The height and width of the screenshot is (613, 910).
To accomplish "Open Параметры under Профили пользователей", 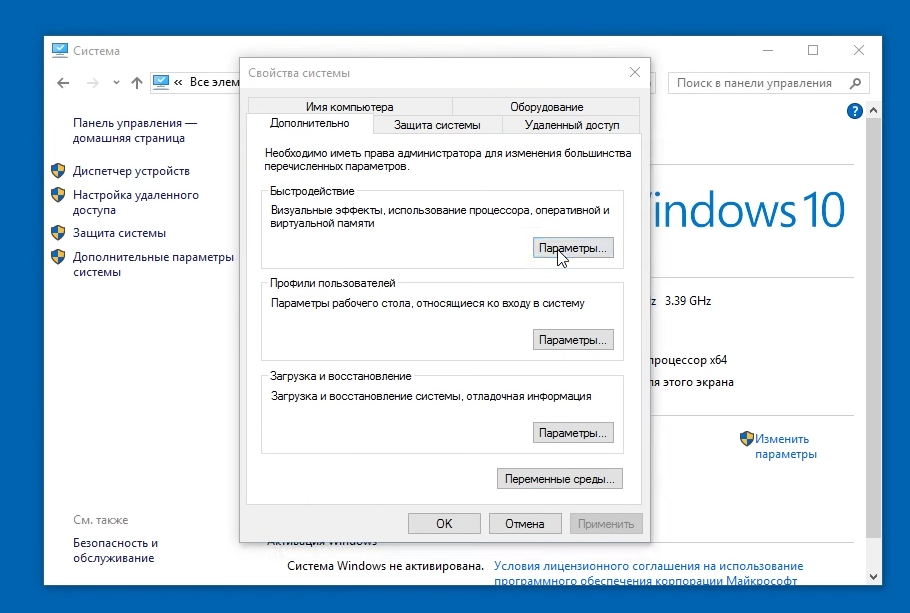I will (573, 340).
